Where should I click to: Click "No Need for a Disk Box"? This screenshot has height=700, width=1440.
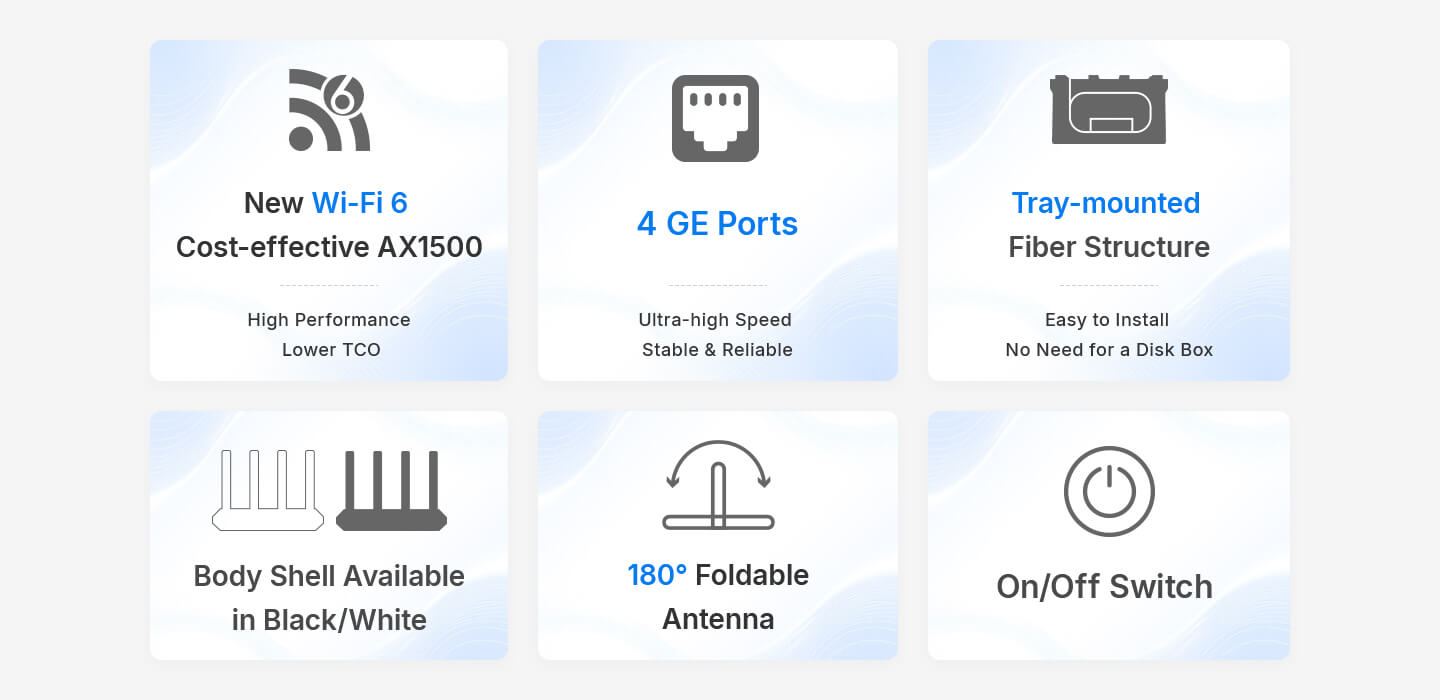pos(1108,350)
